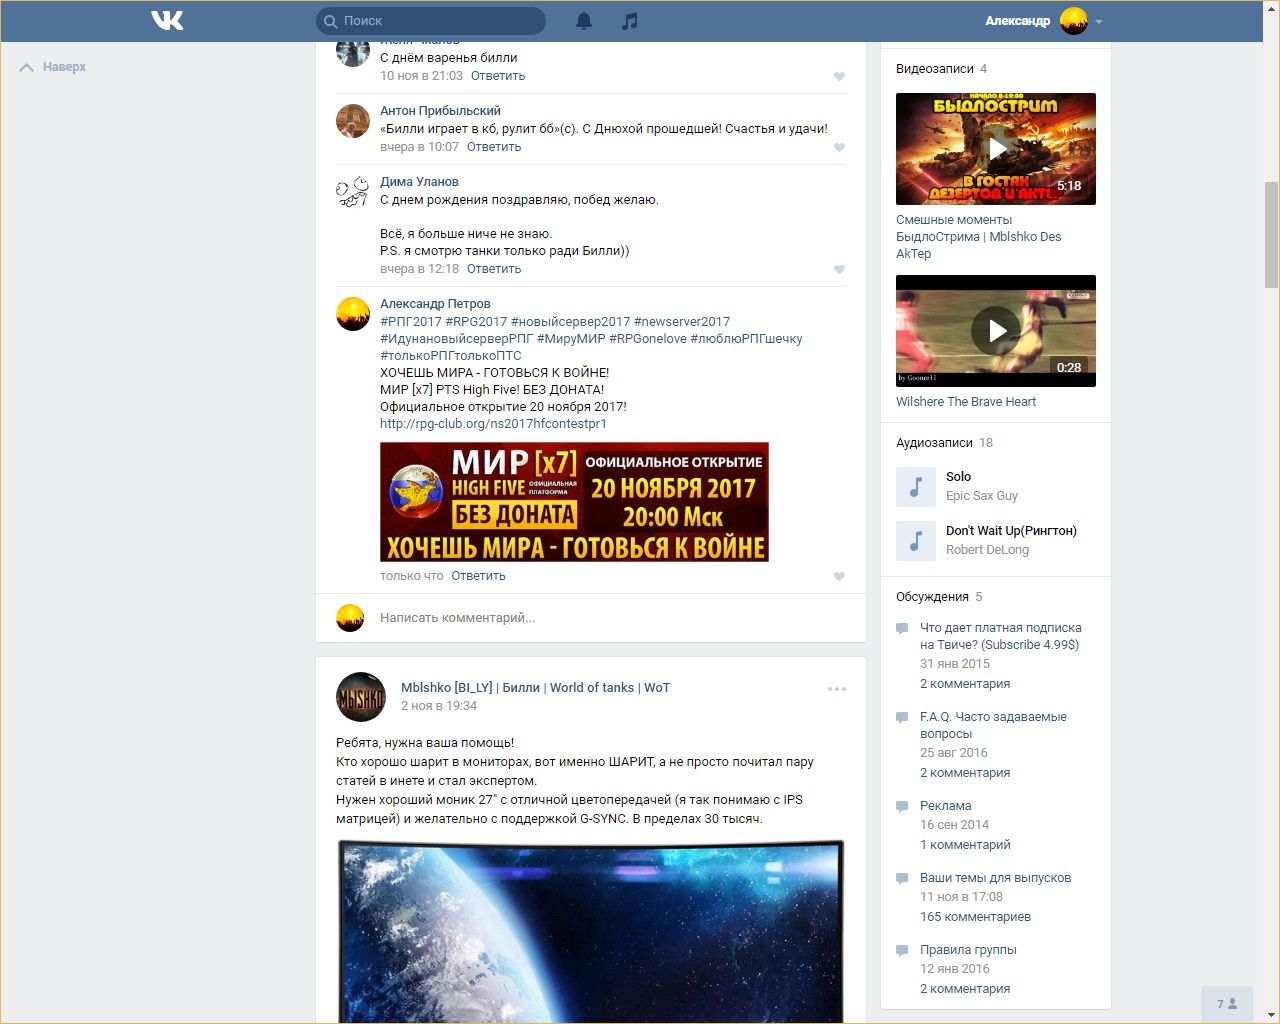Viewport: 1280px width, 1024px height.
Task: Play the Wilshere The Brave Heart video
Action: click(996, 331)
